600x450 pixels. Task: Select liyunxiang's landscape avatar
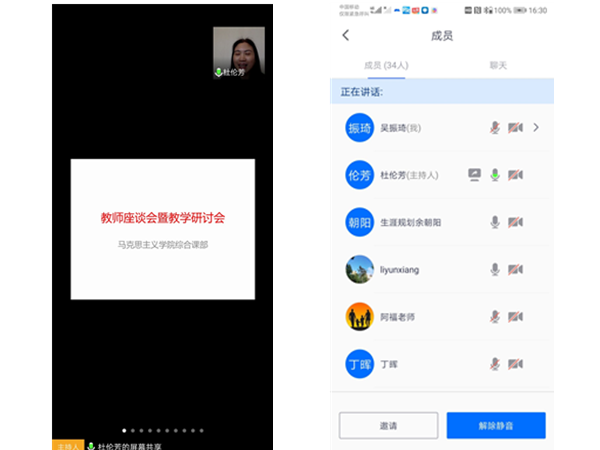(359, 270)
